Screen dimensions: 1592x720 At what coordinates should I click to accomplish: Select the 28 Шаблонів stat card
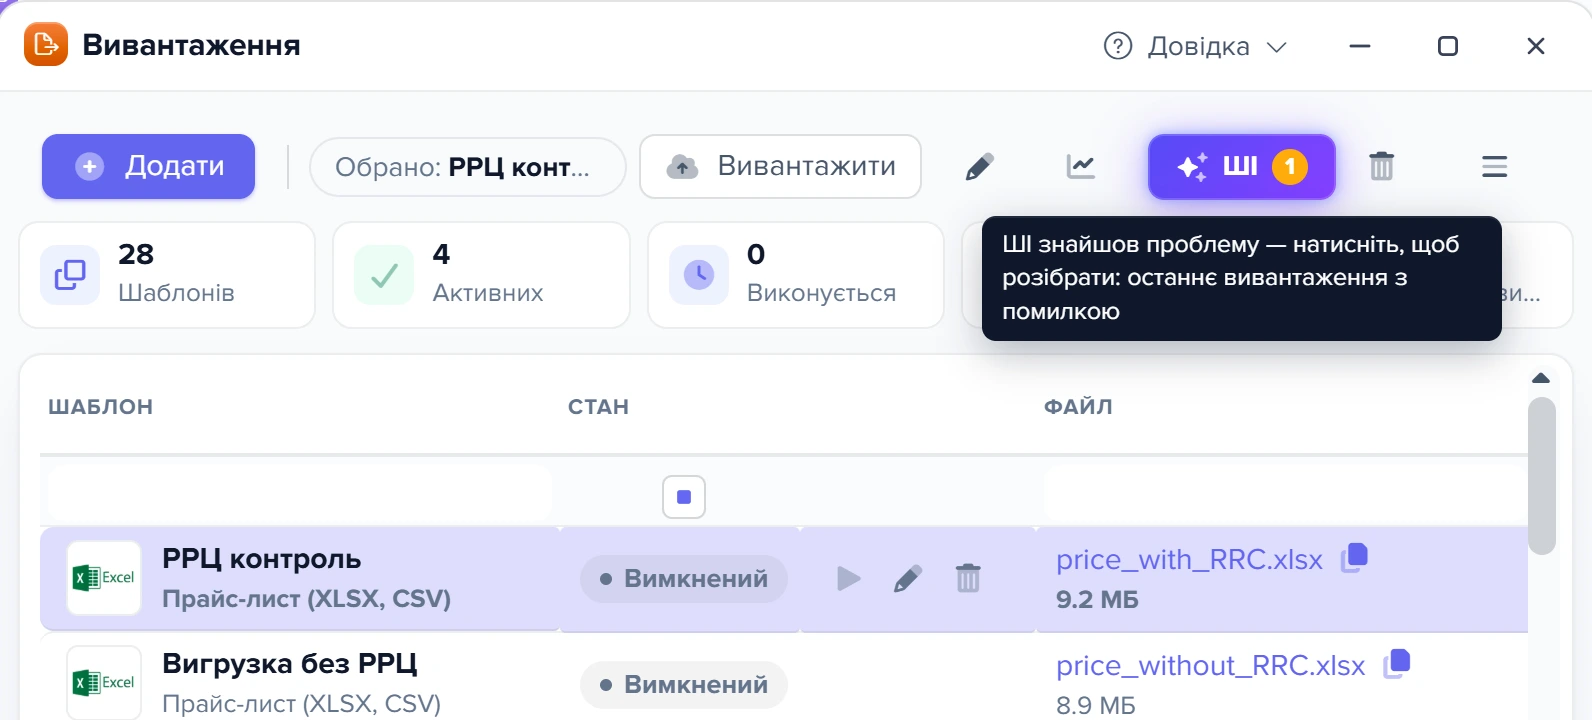(x=167, y=275)
